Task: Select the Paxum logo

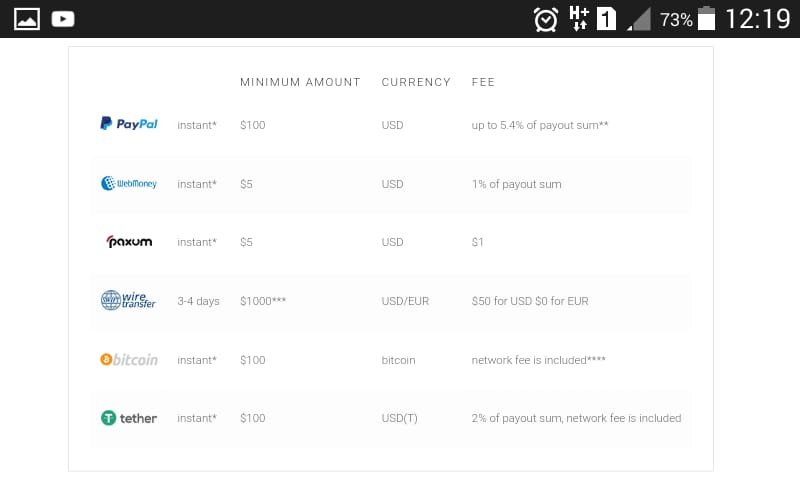Action: pos(129,241)
